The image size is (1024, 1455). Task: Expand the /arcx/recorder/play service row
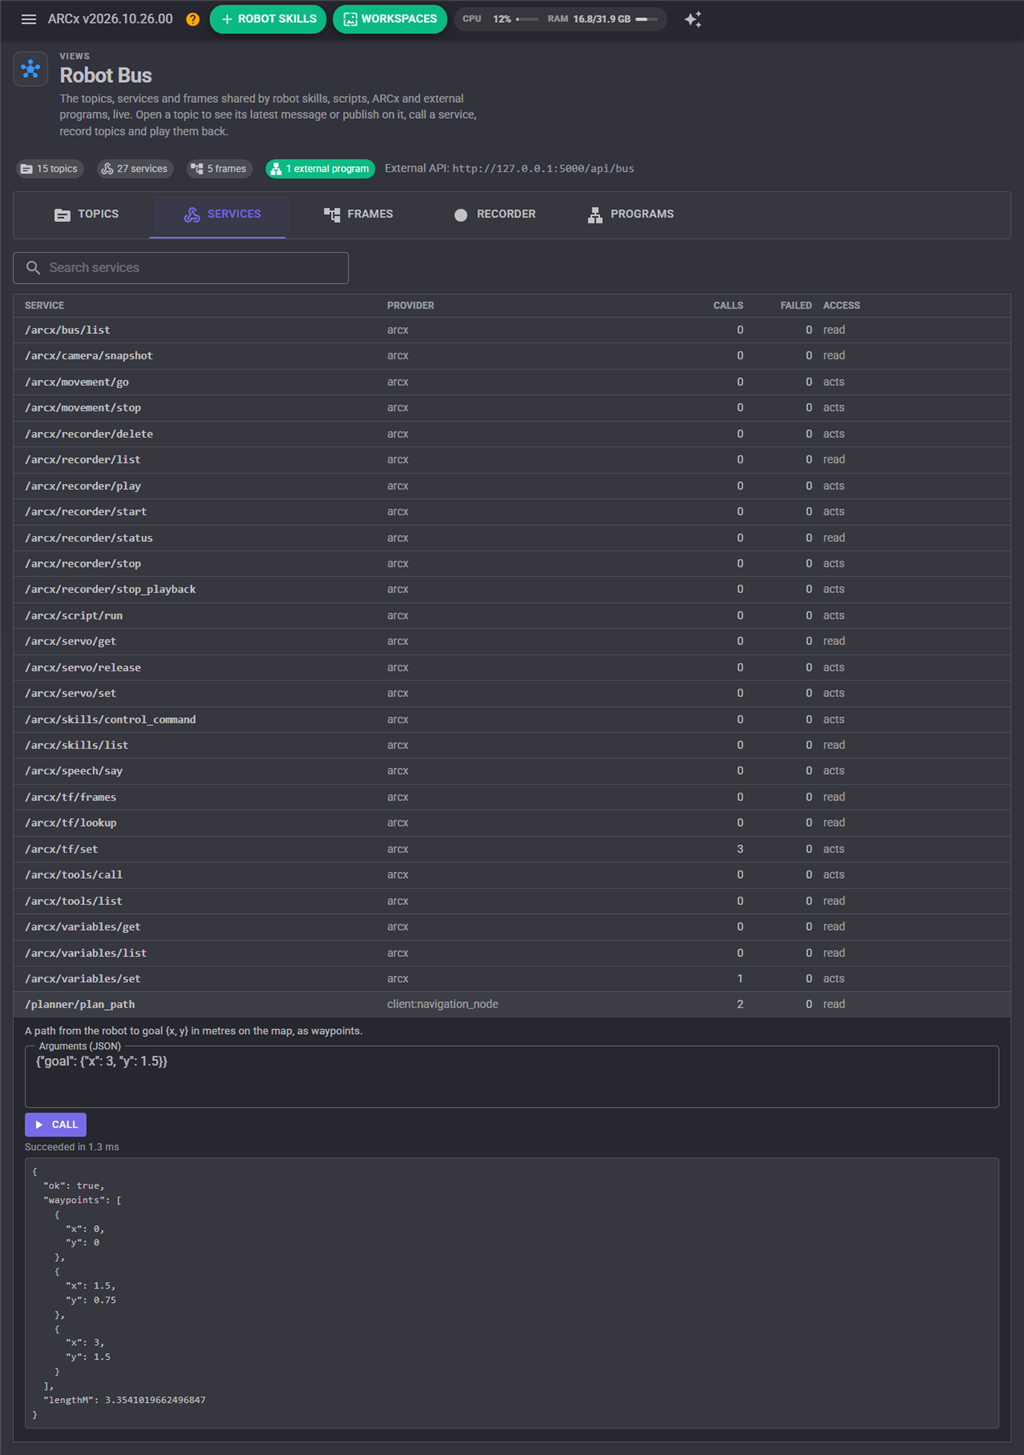512,486
